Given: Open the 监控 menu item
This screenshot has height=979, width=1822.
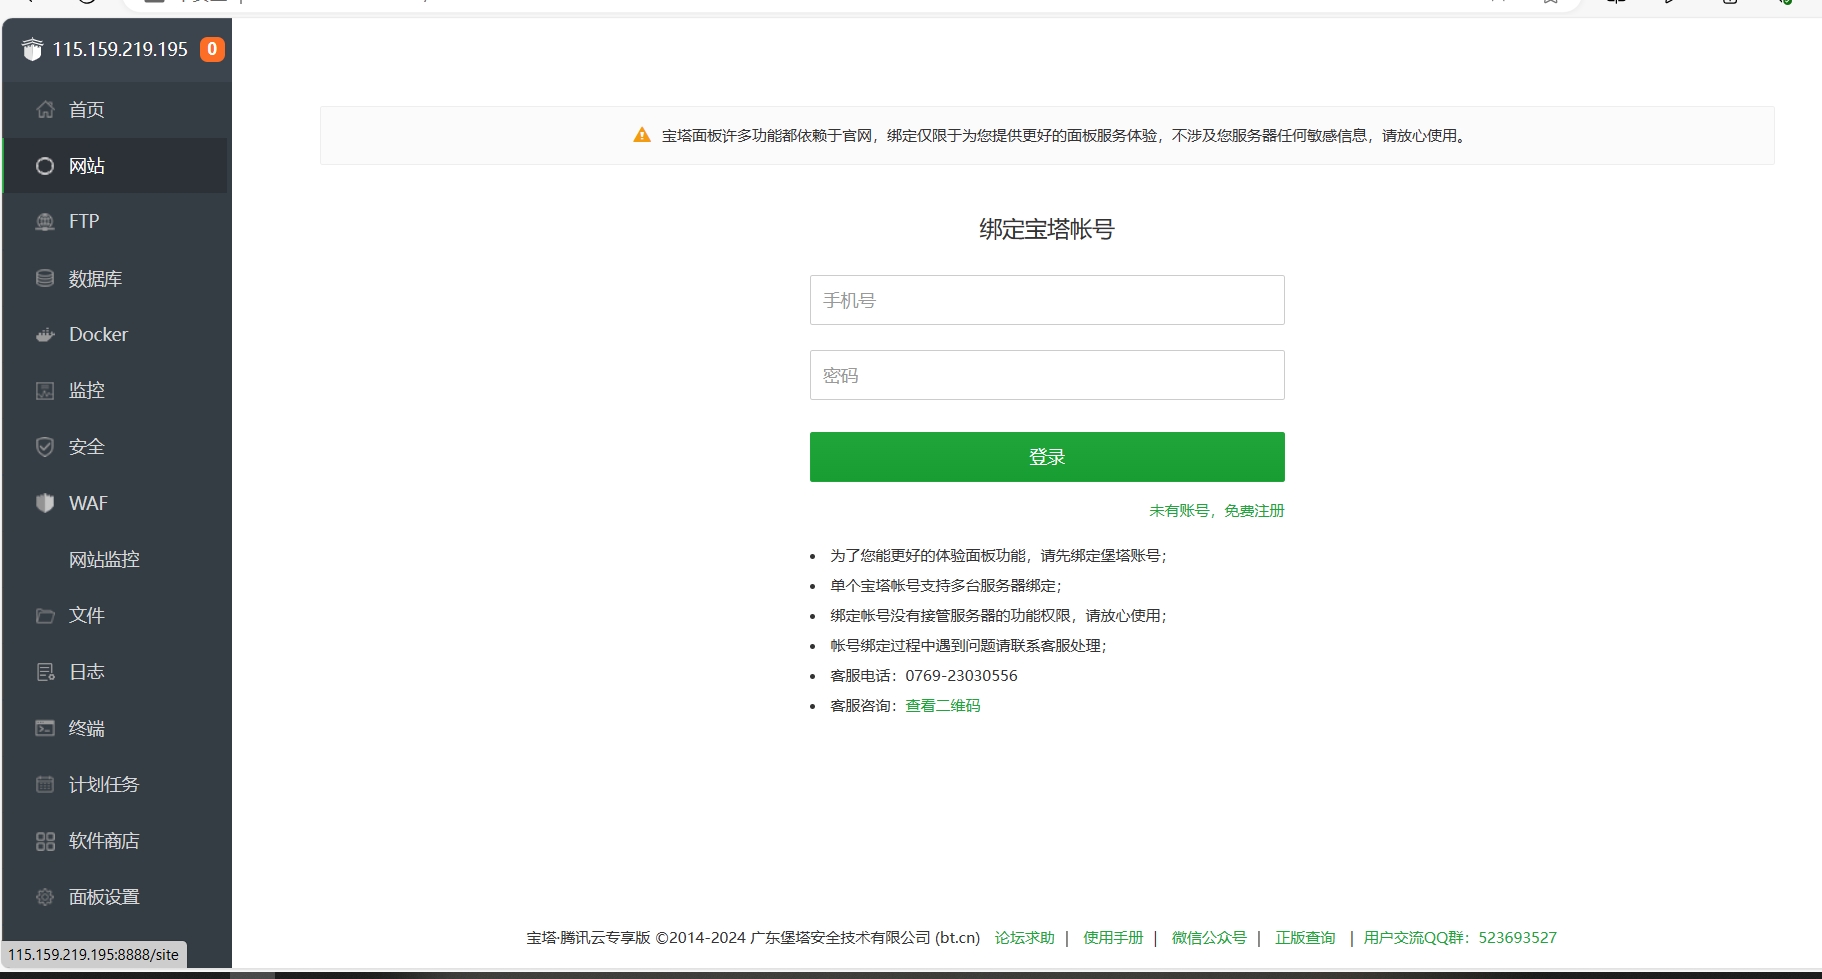Looking at the screenshot, I should (116, 391).
